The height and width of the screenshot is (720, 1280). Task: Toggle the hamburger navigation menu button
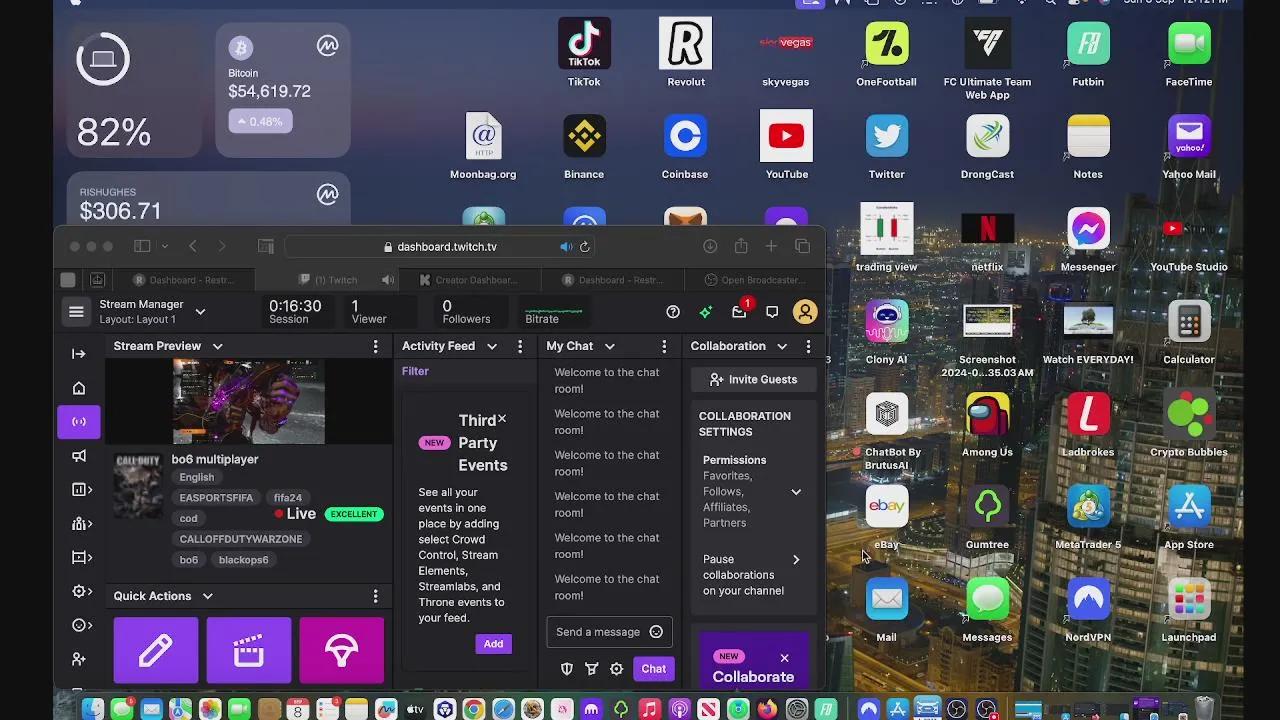click(76, 312)
